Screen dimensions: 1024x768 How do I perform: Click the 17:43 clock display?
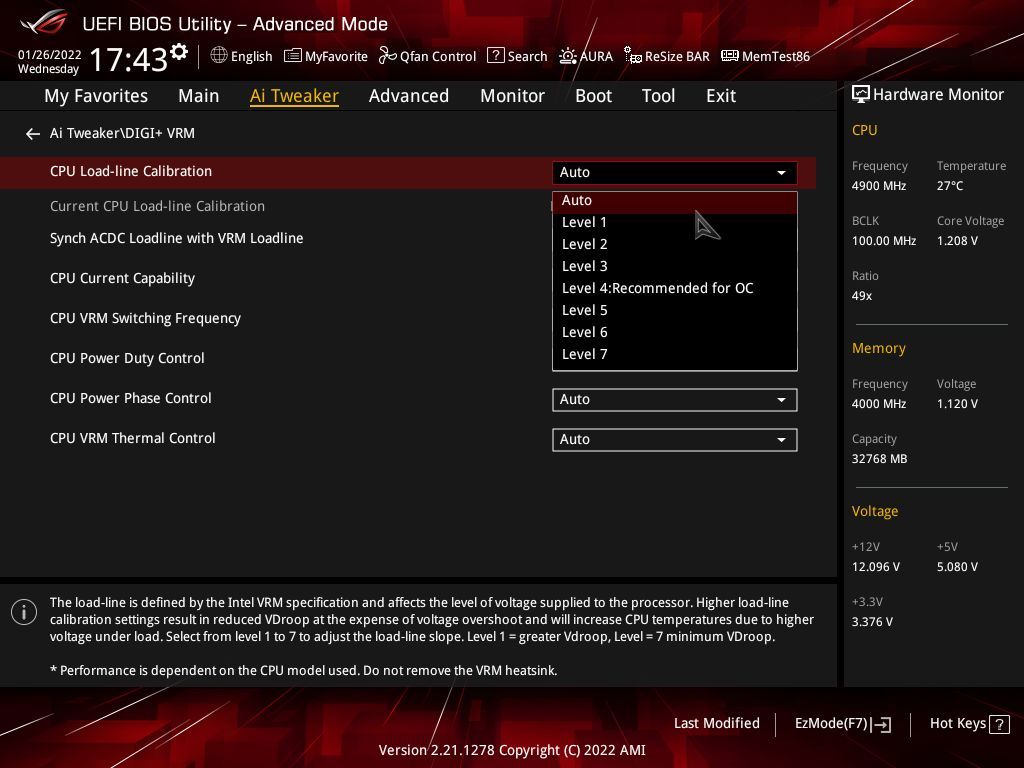tap(129, 59)
